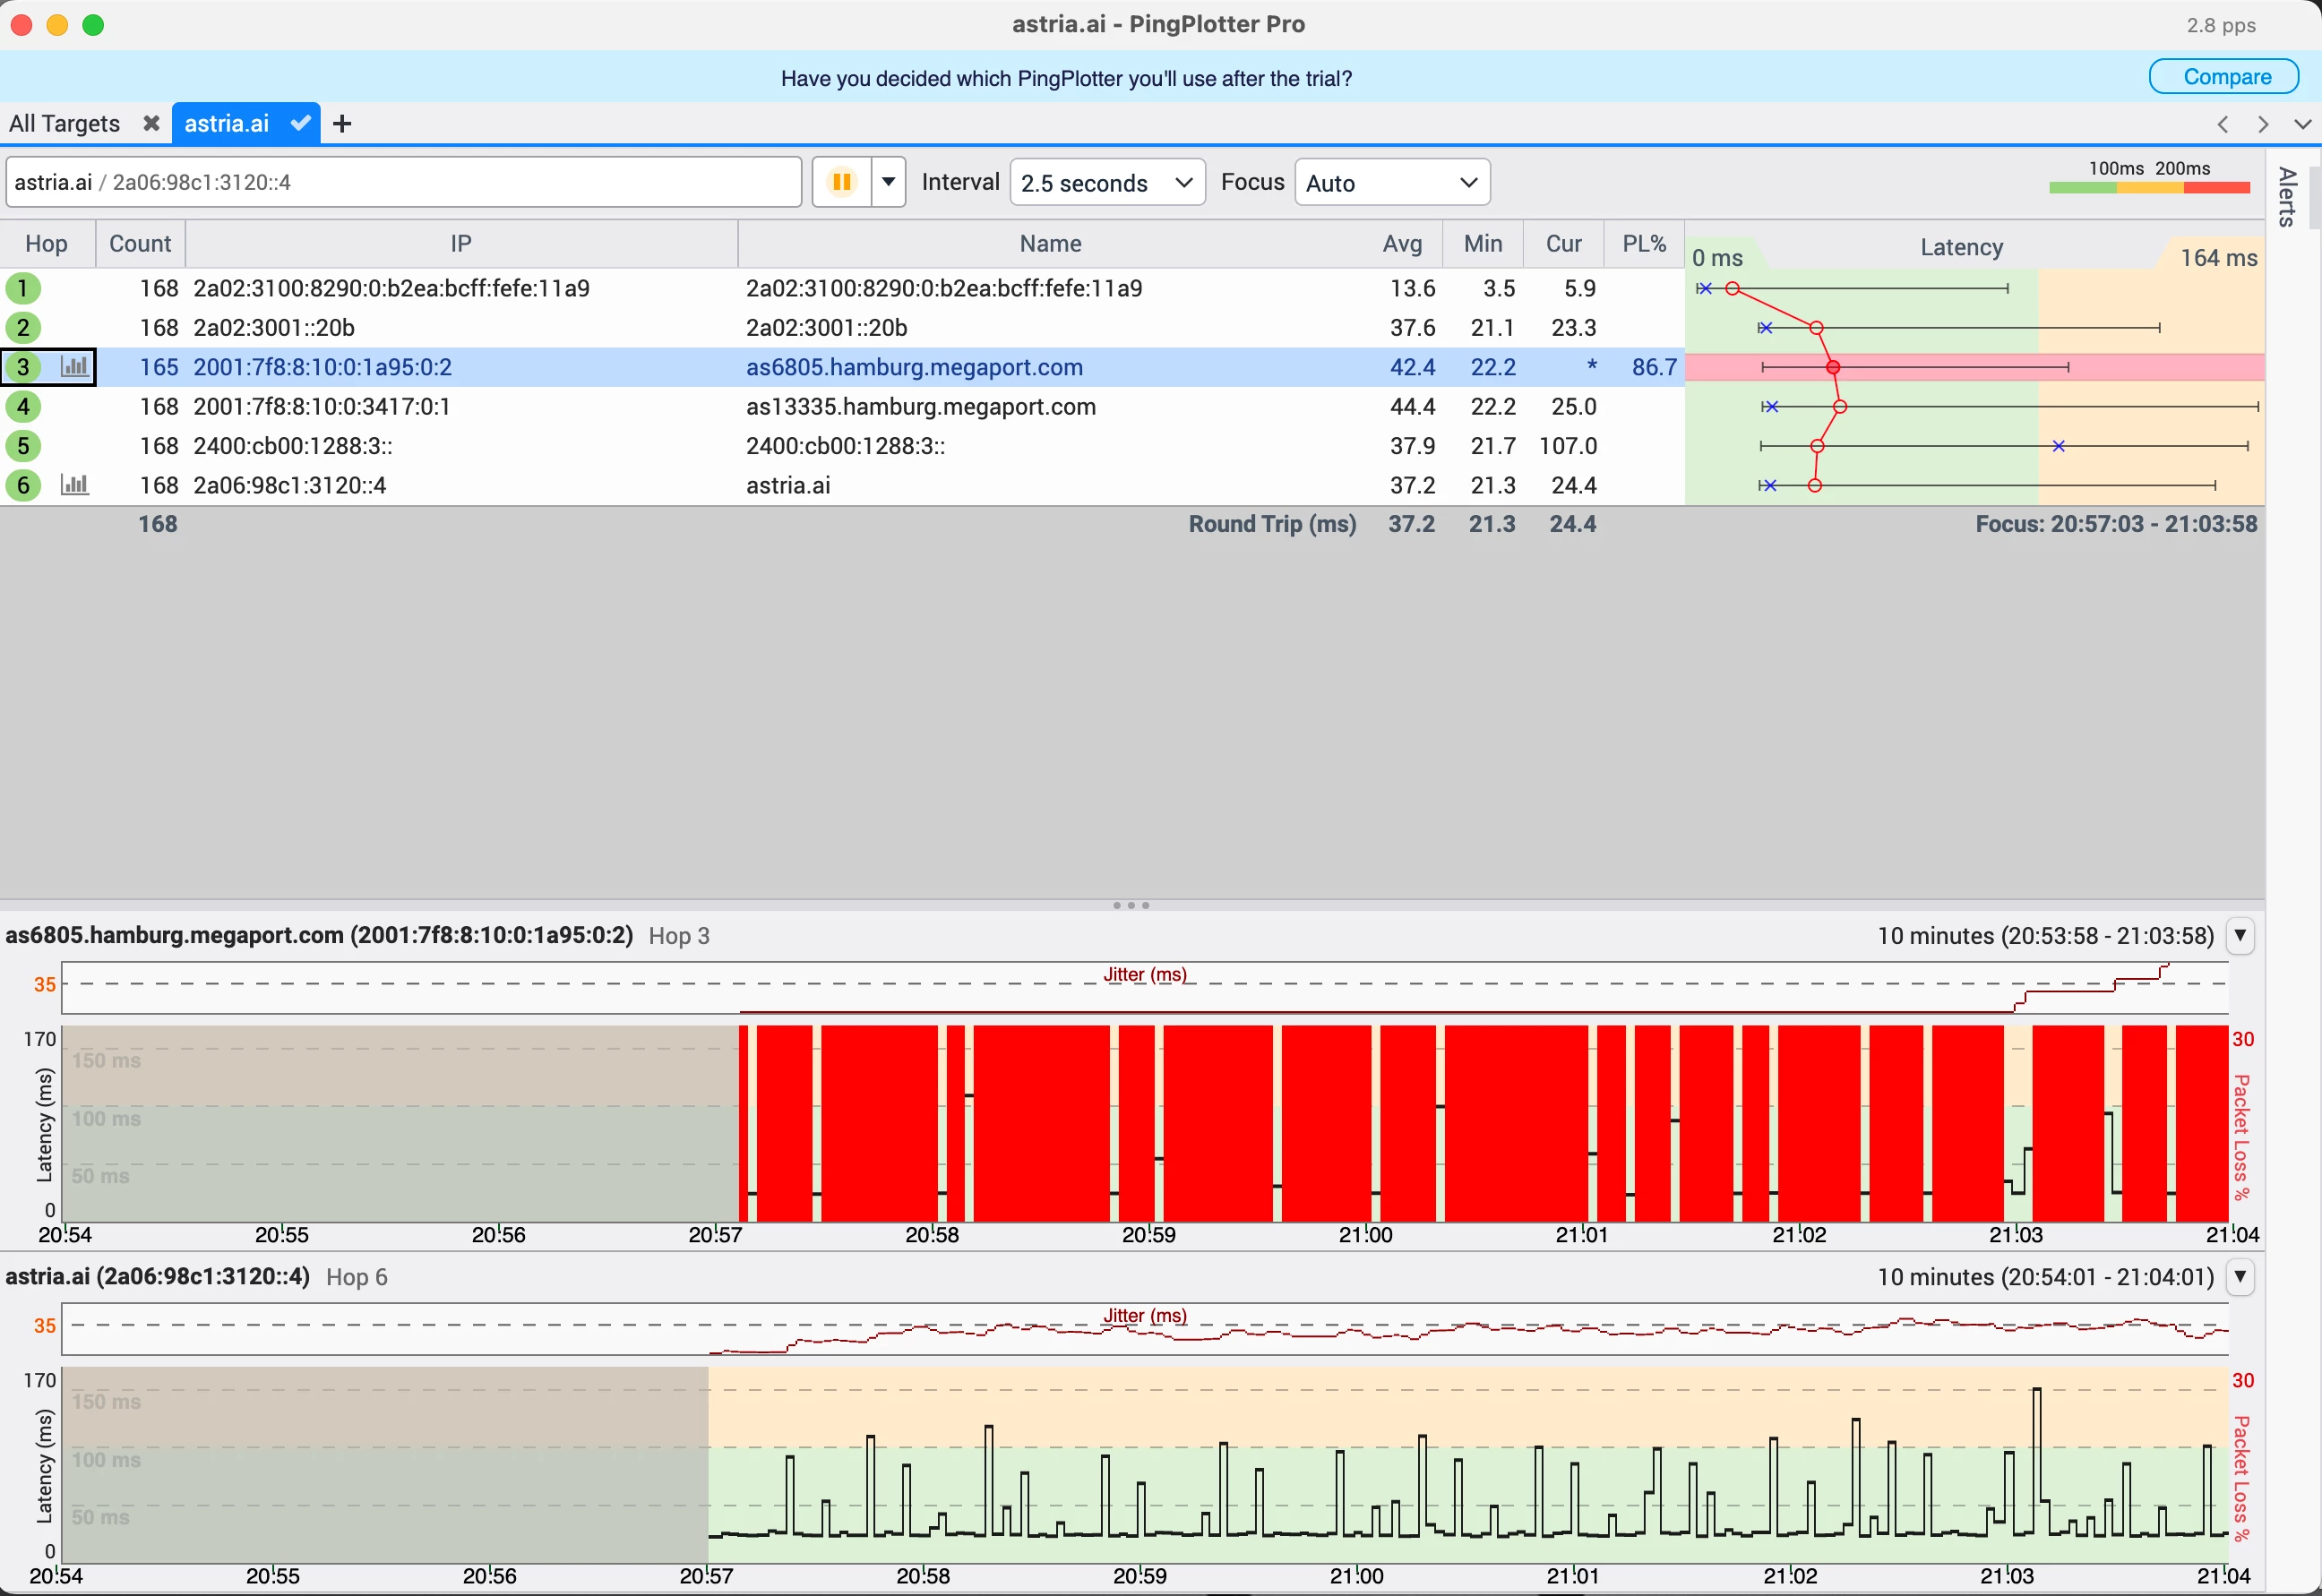Go to the next tab using right chevron
Image resolution: width=2322 pixels, height=1596 pixels.
(x=2263, y=124)
